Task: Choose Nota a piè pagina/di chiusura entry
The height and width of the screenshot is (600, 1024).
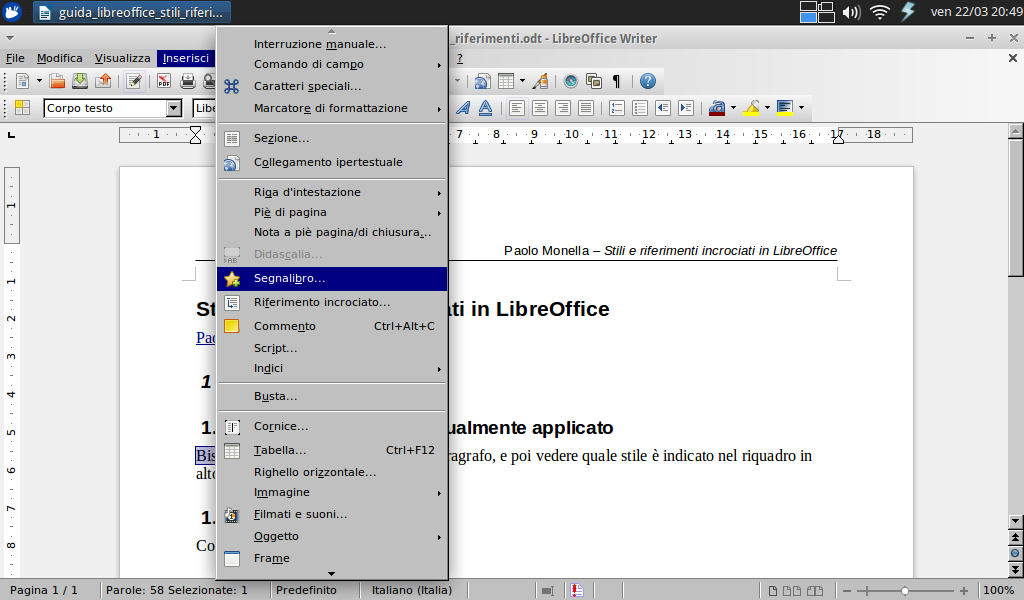Action: (x=332, y=232)
